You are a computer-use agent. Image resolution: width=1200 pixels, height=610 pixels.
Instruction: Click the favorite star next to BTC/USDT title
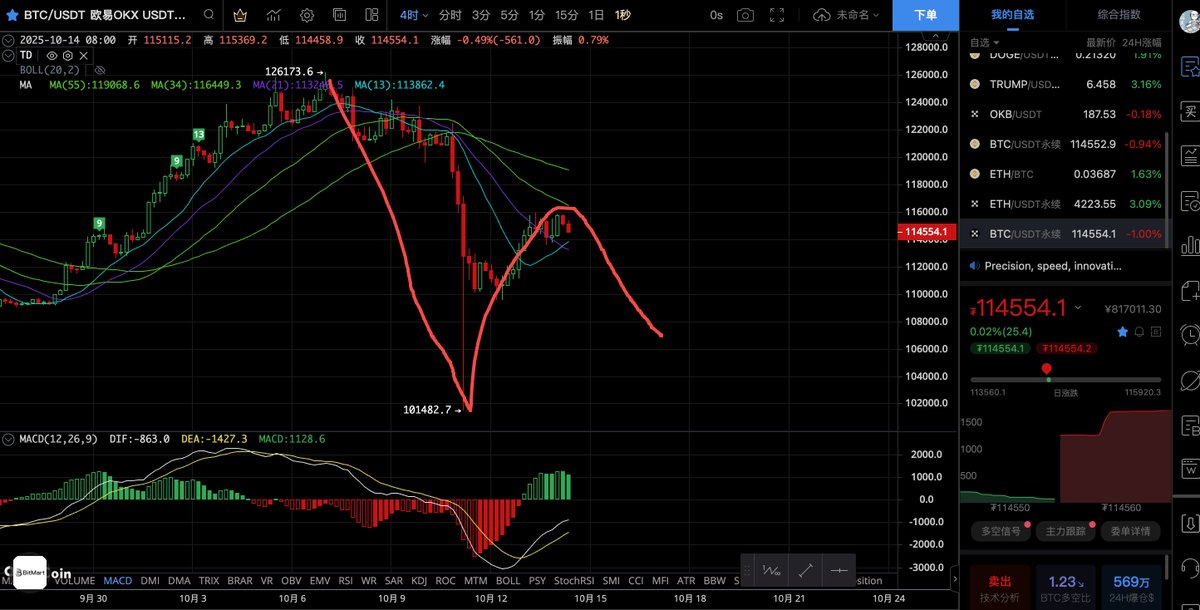pos(12,16)
